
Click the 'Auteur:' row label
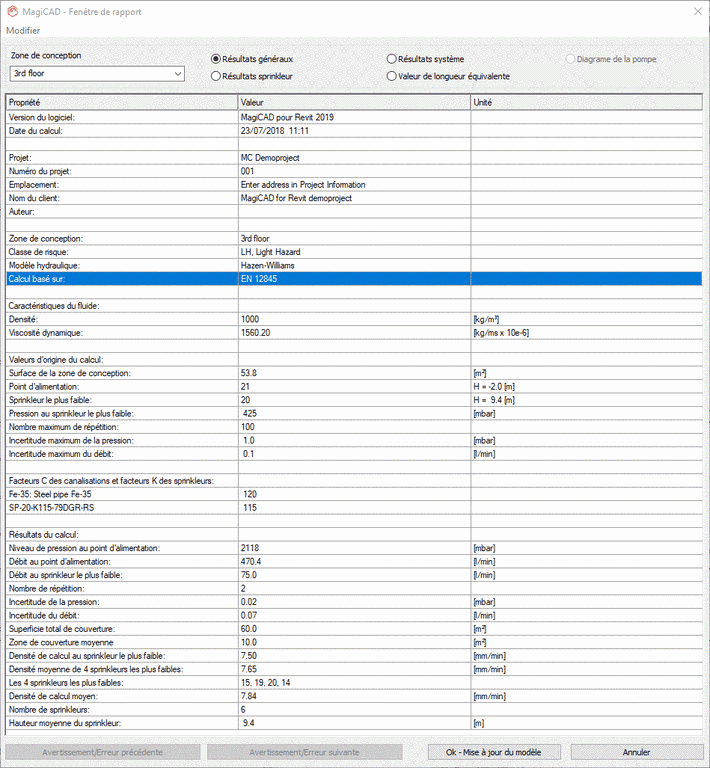pyautogui.click(x=22, y=212)
